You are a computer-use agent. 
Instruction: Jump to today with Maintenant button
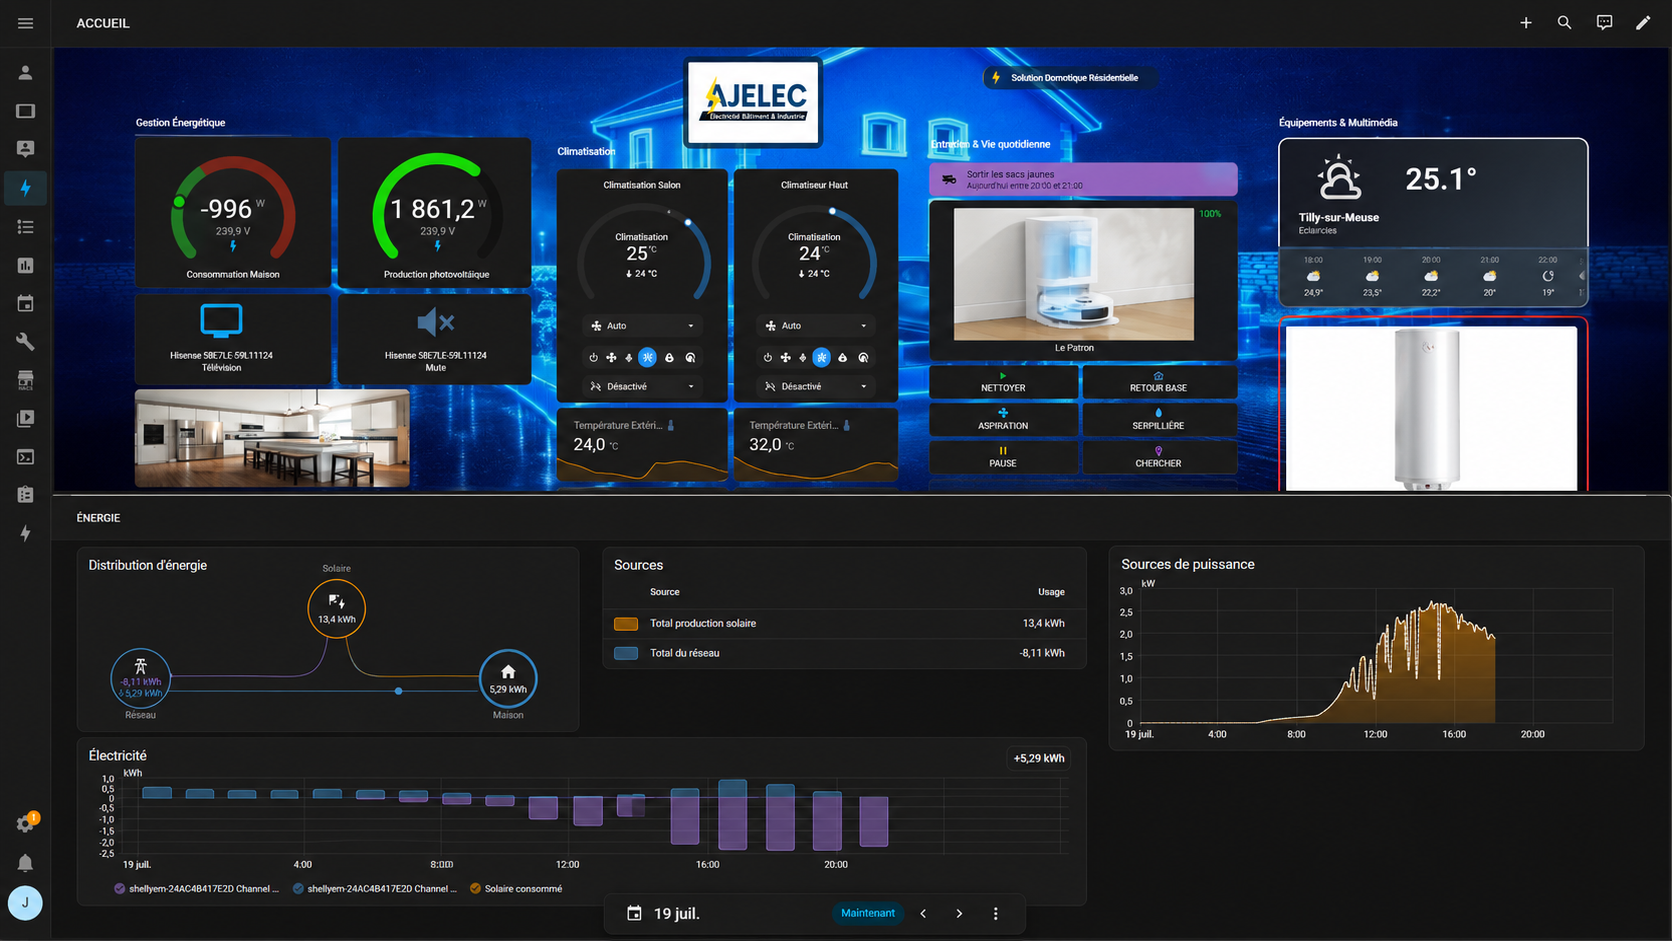click(867, 913)
